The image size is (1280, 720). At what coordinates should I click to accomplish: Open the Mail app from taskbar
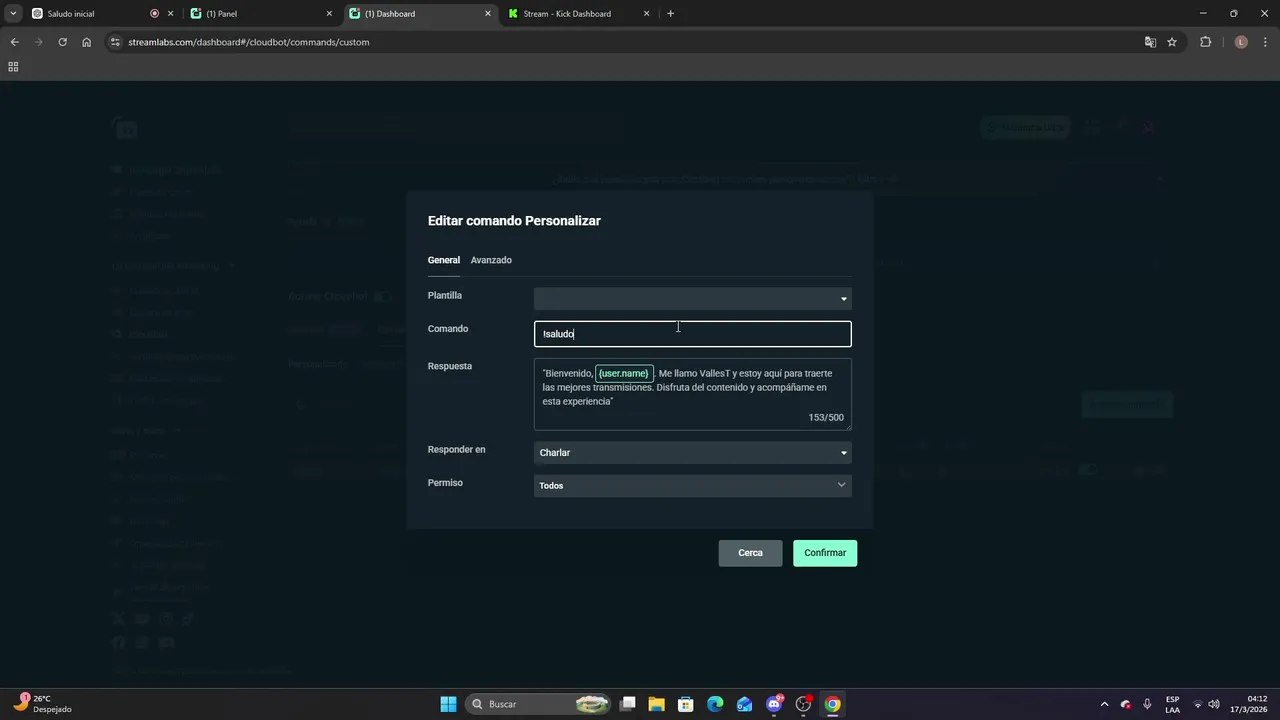coord(744,704)
